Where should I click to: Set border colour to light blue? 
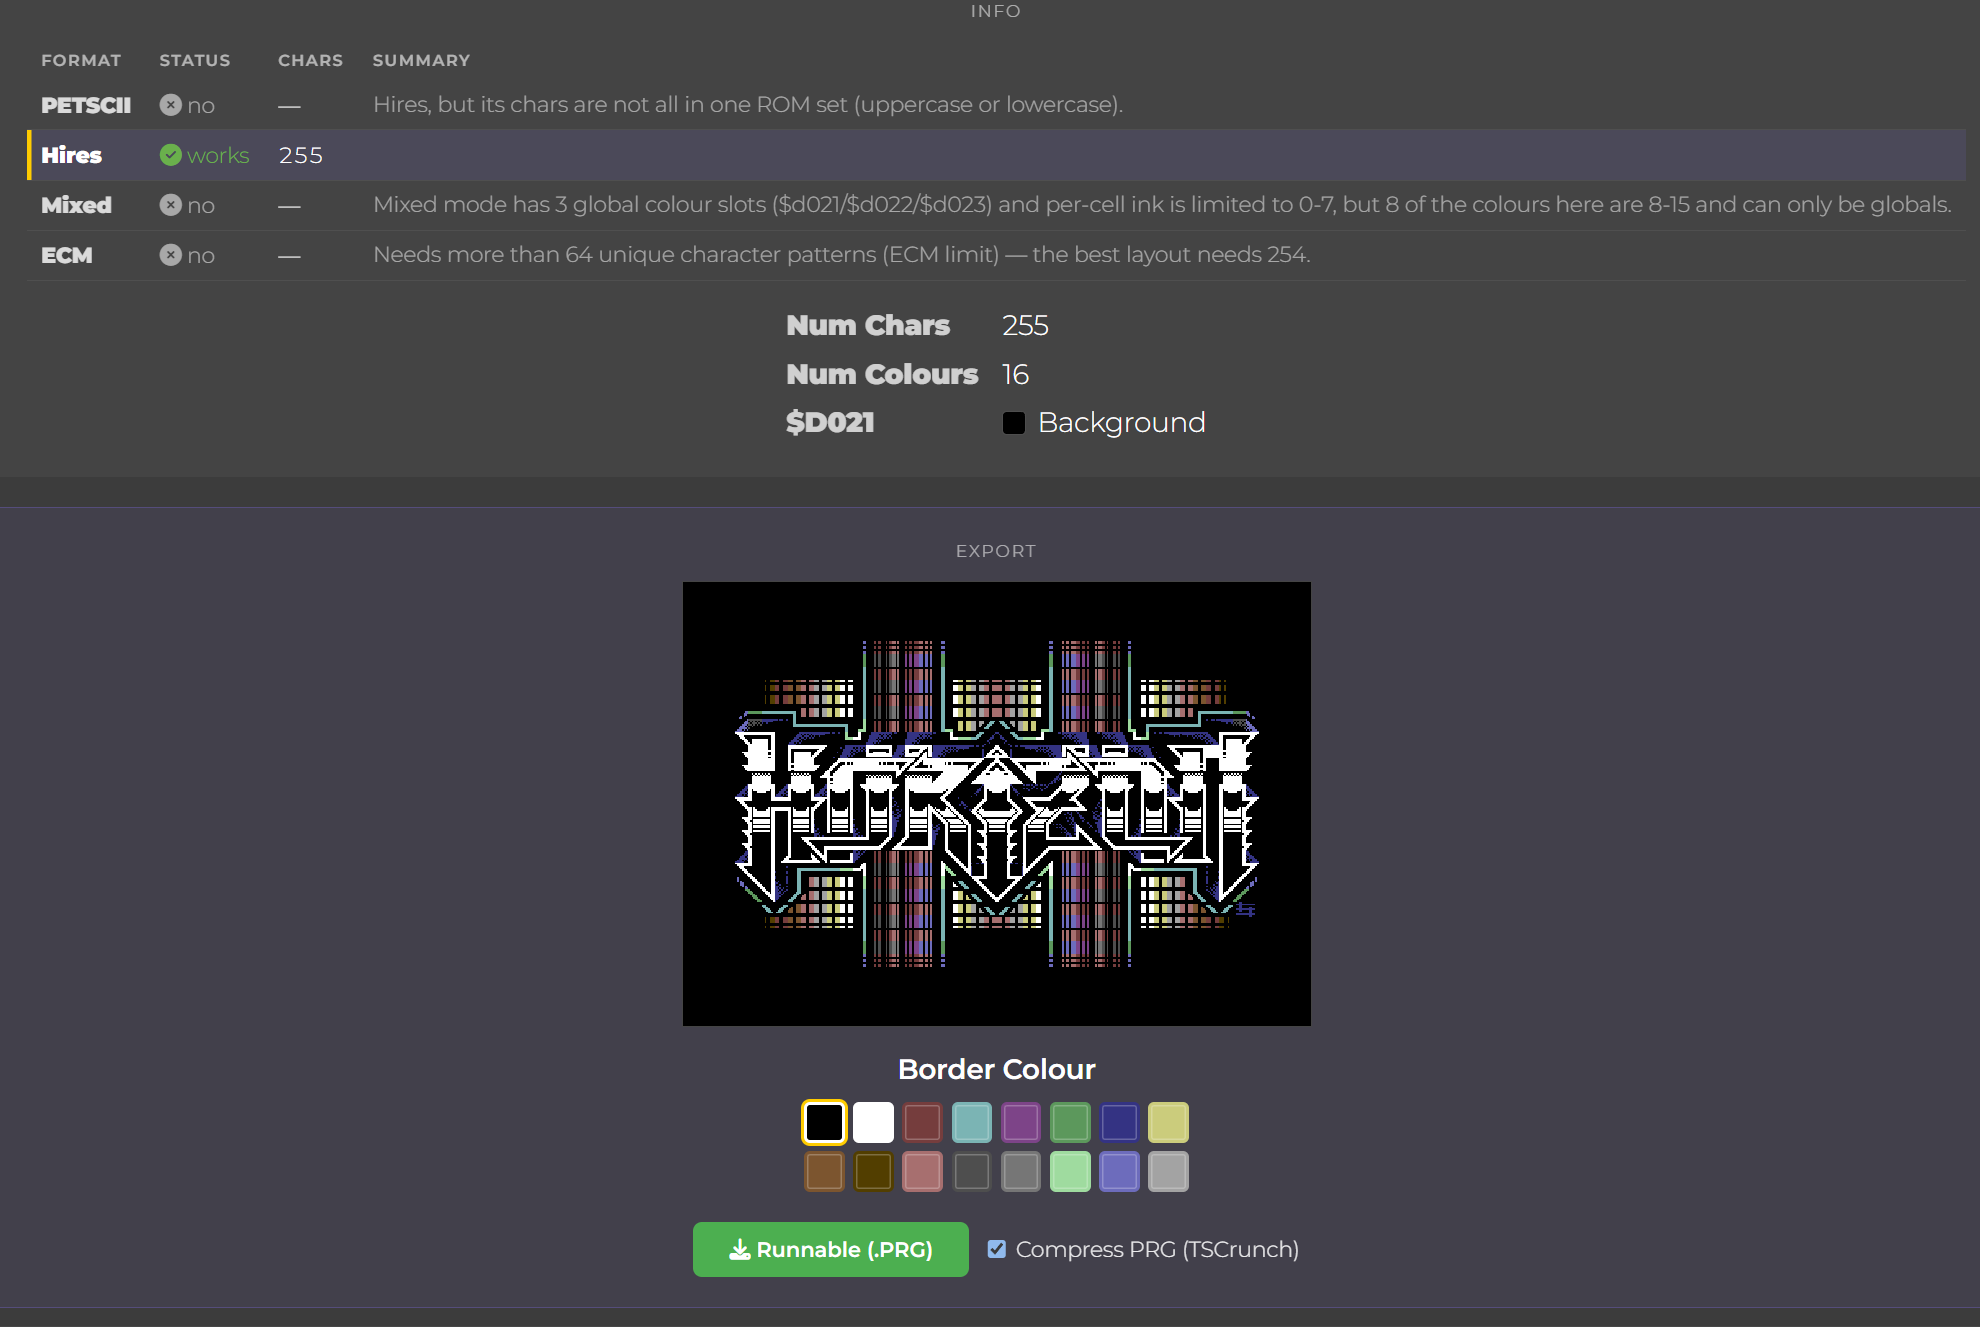pos(1119,1171)
